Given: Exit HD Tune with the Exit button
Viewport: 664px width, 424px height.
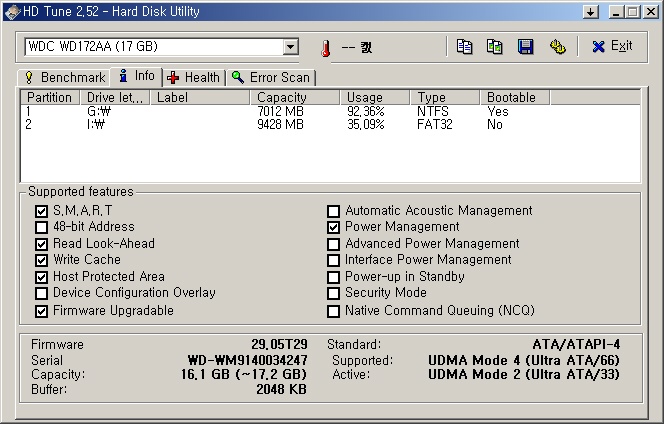Looking at the screenshot, I should 612,46.
